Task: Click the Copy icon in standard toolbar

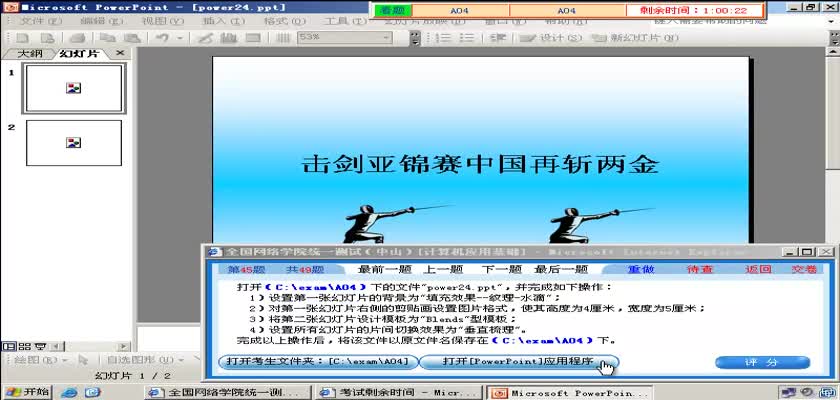Action: tap(108, 38)
